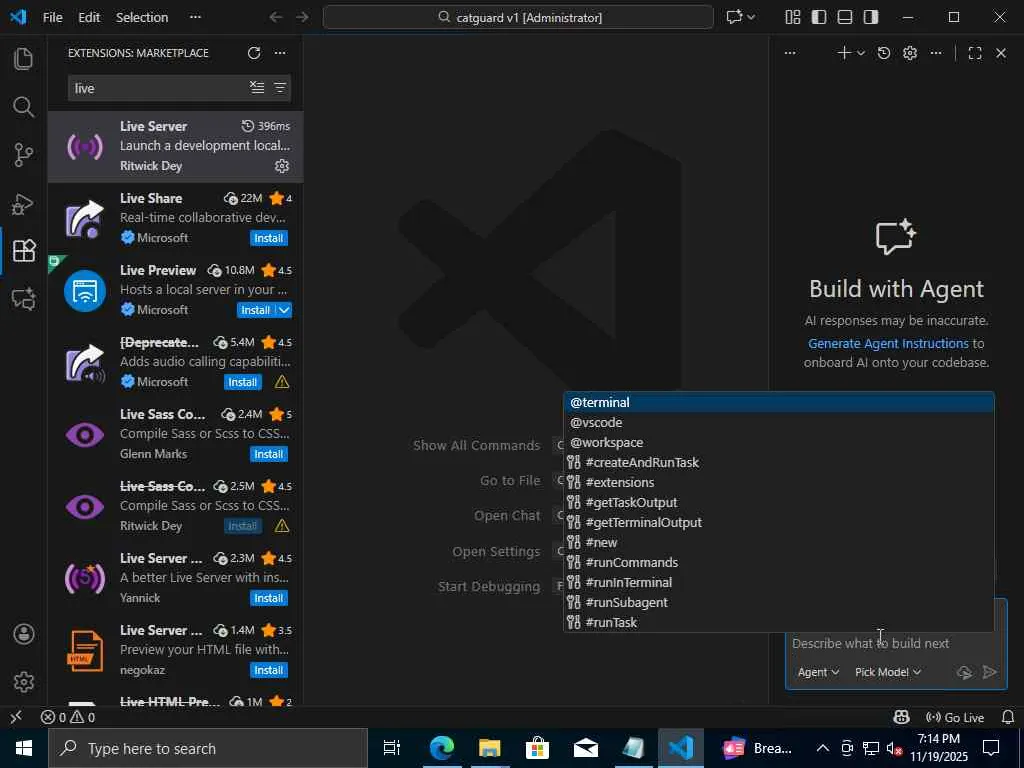1024x768 pixels.
Task: Install the Live Preview extension
Action: pos(256,310)
